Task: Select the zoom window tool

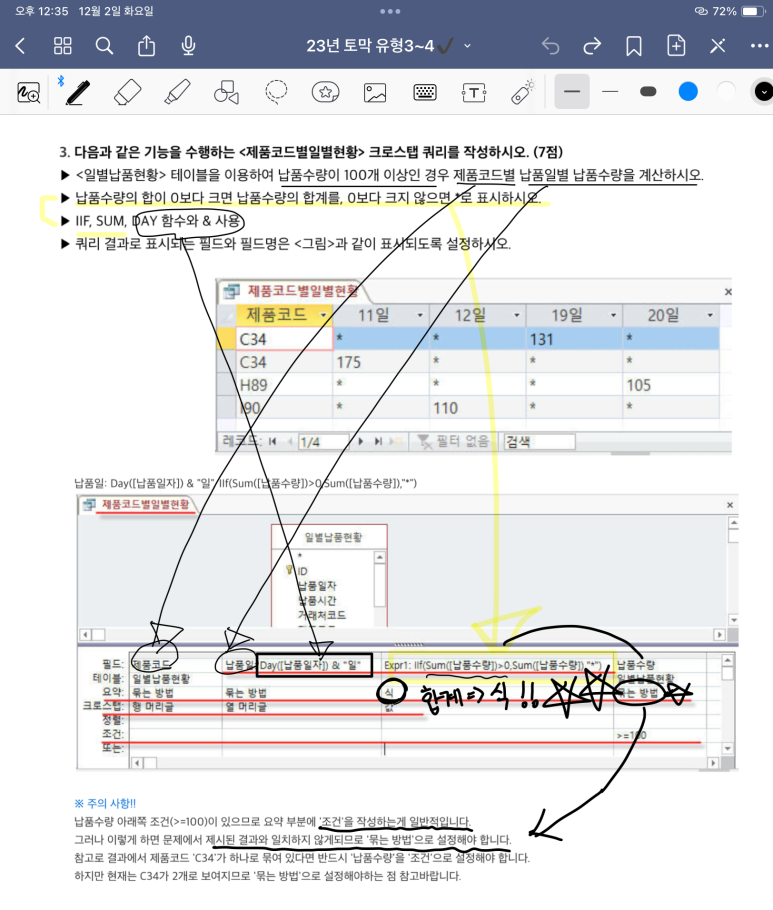Action: coord(28,92)
